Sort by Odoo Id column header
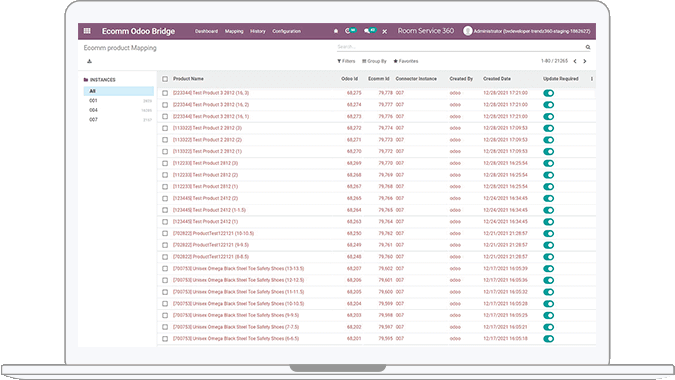Image resolution: width=675 pixels, height=380 pixels. pos(349,79)
